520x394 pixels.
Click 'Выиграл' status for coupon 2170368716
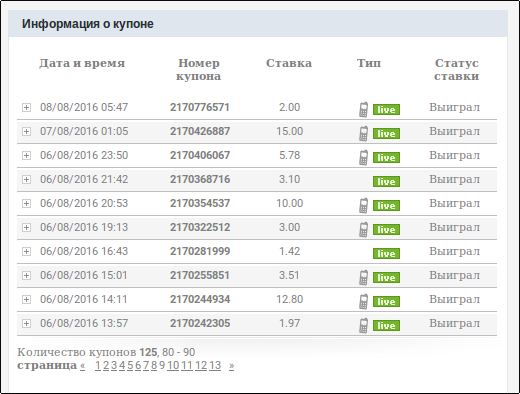pyautogui.click(x=455, y=179)
